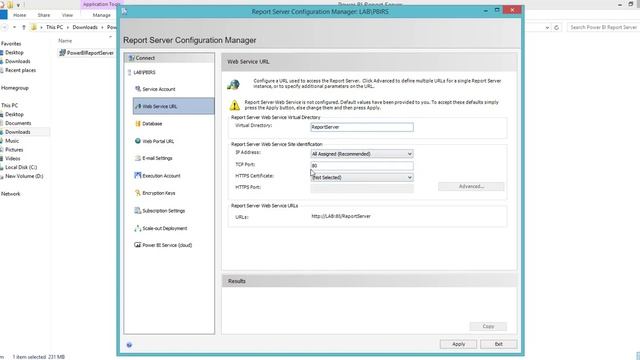The width and height of the screenshot is (640, 360).
Task: Open the E-mail Settings icon
Action: point(138,158)
